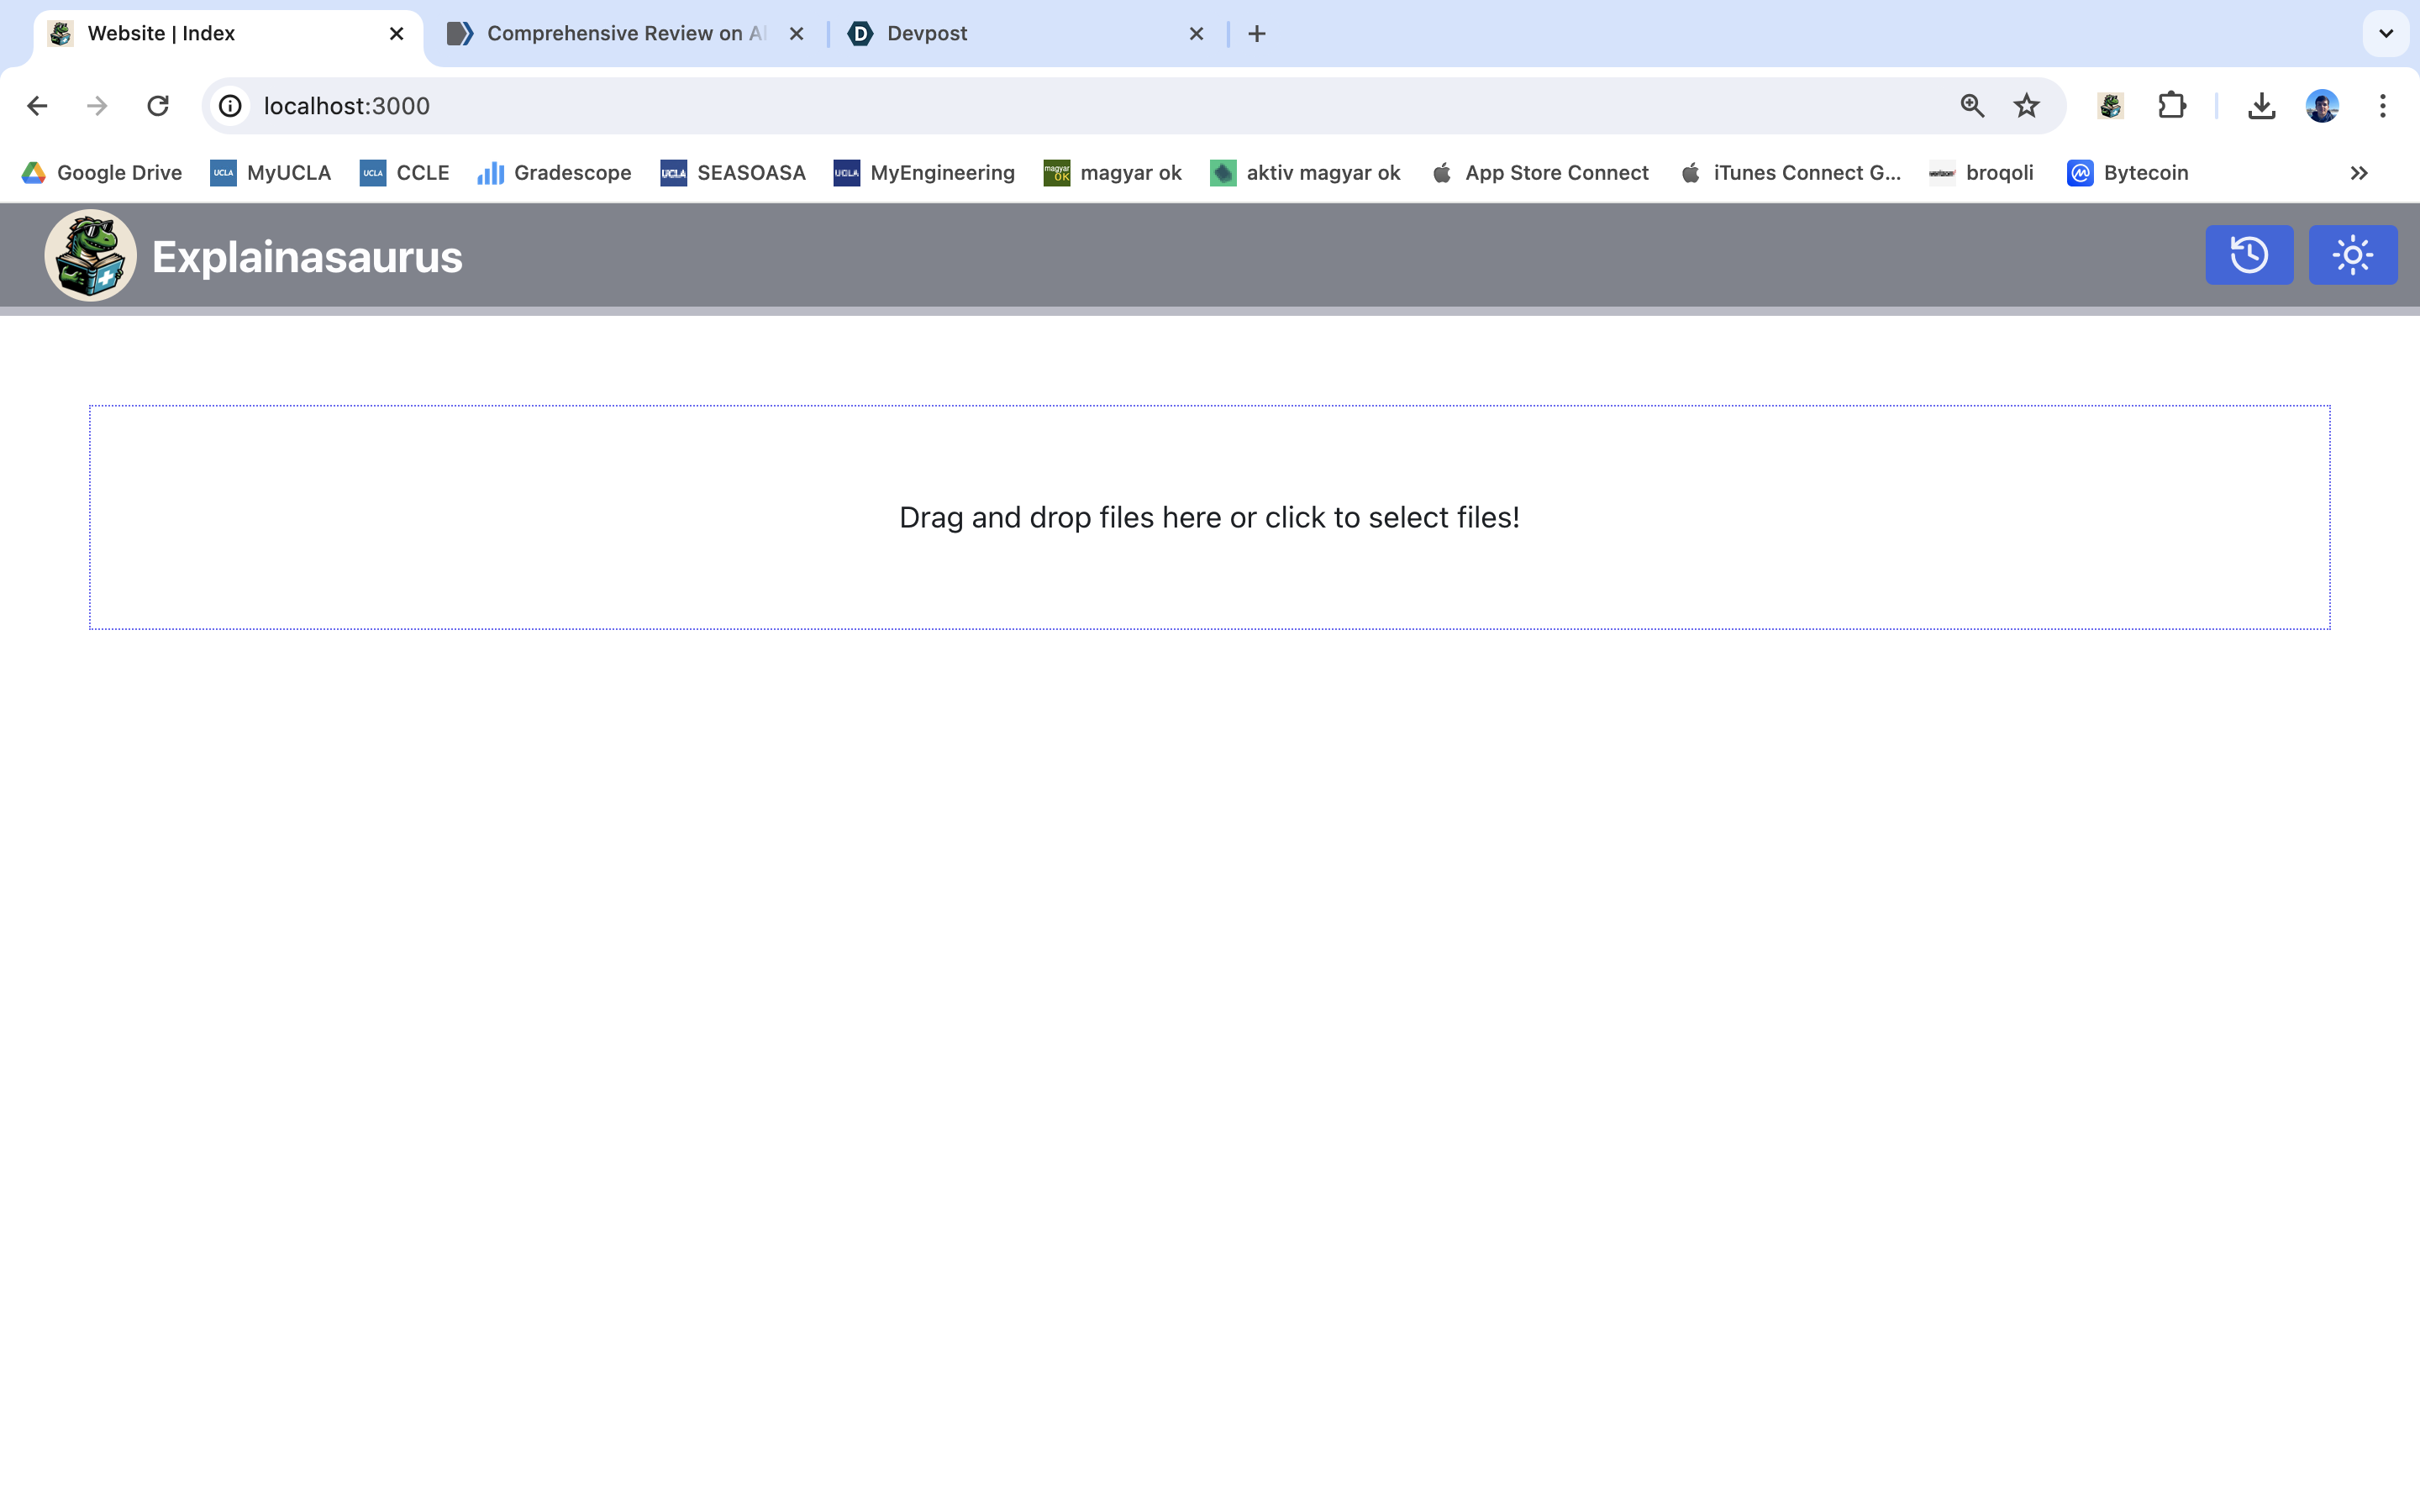
Task: Open the browser Downloads icon
Action: tap(2261, 106)
